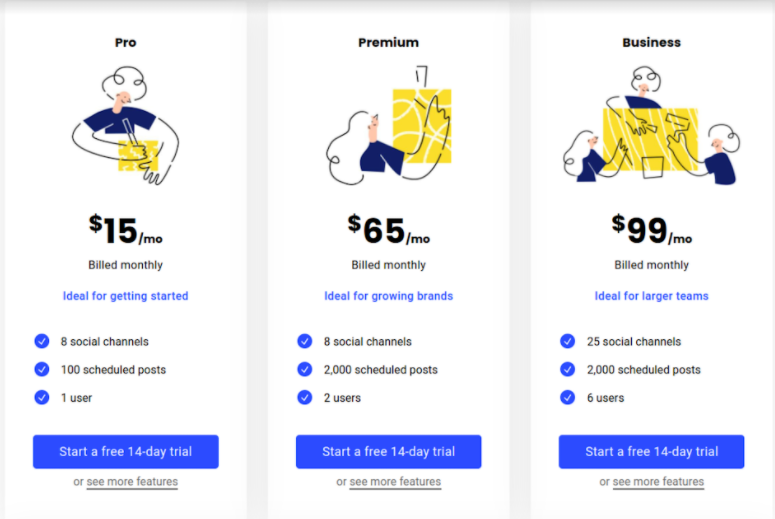Click the Ideal for growing brands text
775x519 pixels.
(x=388, y=296)
